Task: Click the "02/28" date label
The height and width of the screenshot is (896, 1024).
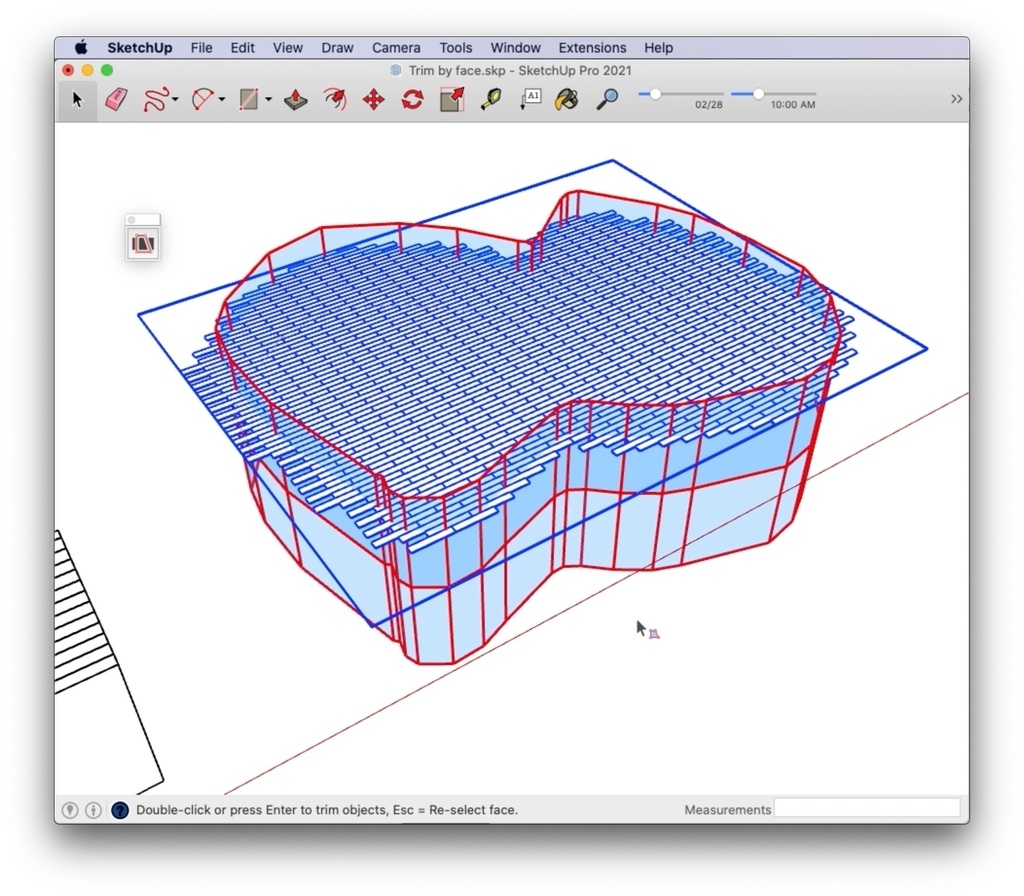Action: (x=709, y=104)
